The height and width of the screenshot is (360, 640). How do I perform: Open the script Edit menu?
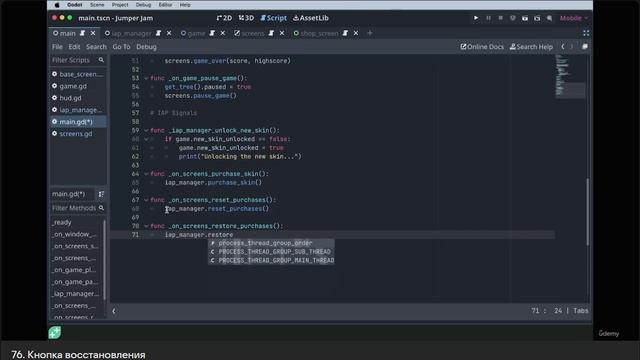click(74, 47)
